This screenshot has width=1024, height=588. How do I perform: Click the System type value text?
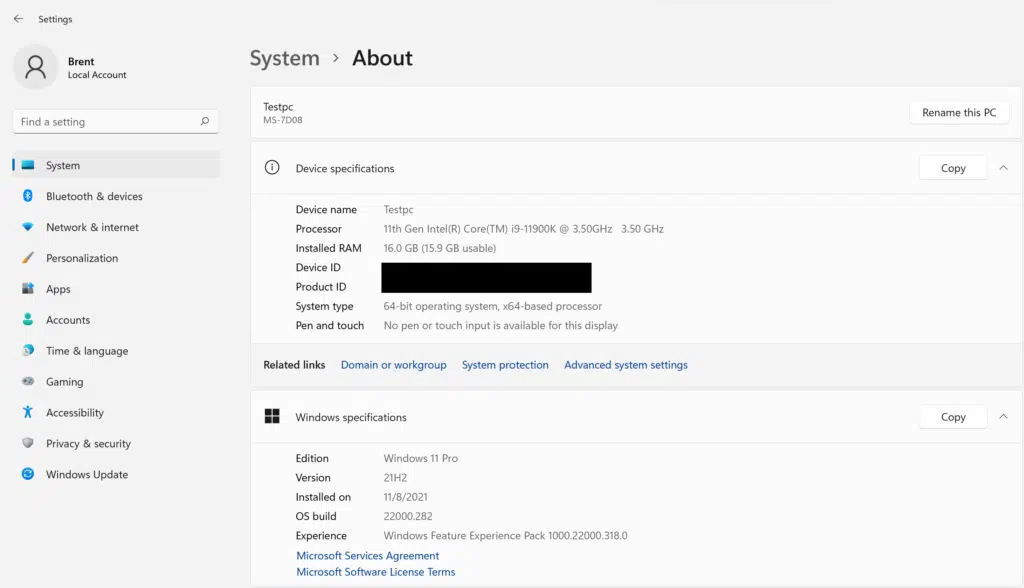pyautogui.click(x=492, y=306)
